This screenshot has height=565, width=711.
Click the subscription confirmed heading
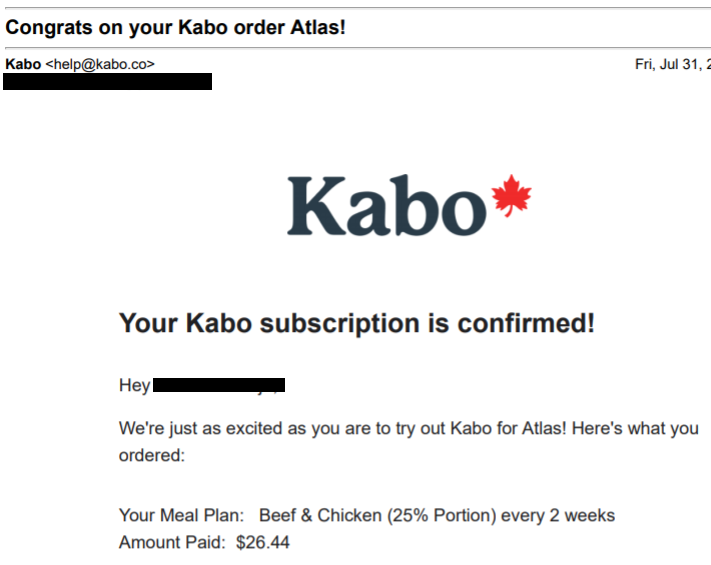tap(356, 323)
